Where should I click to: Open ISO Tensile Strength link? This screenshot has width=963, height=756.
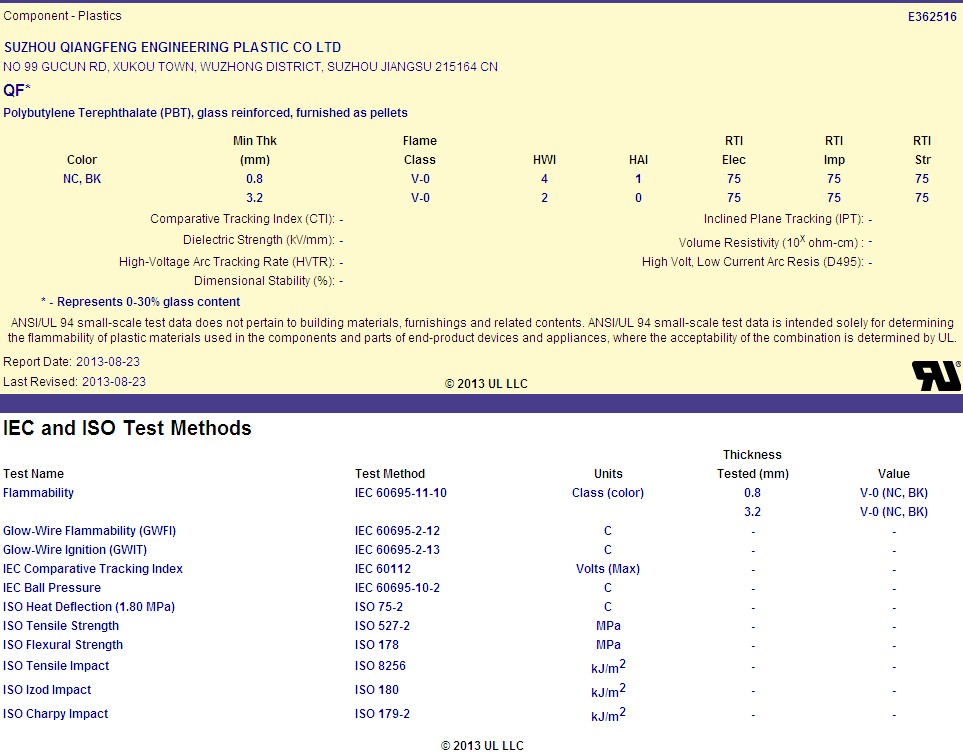(61, 626)
